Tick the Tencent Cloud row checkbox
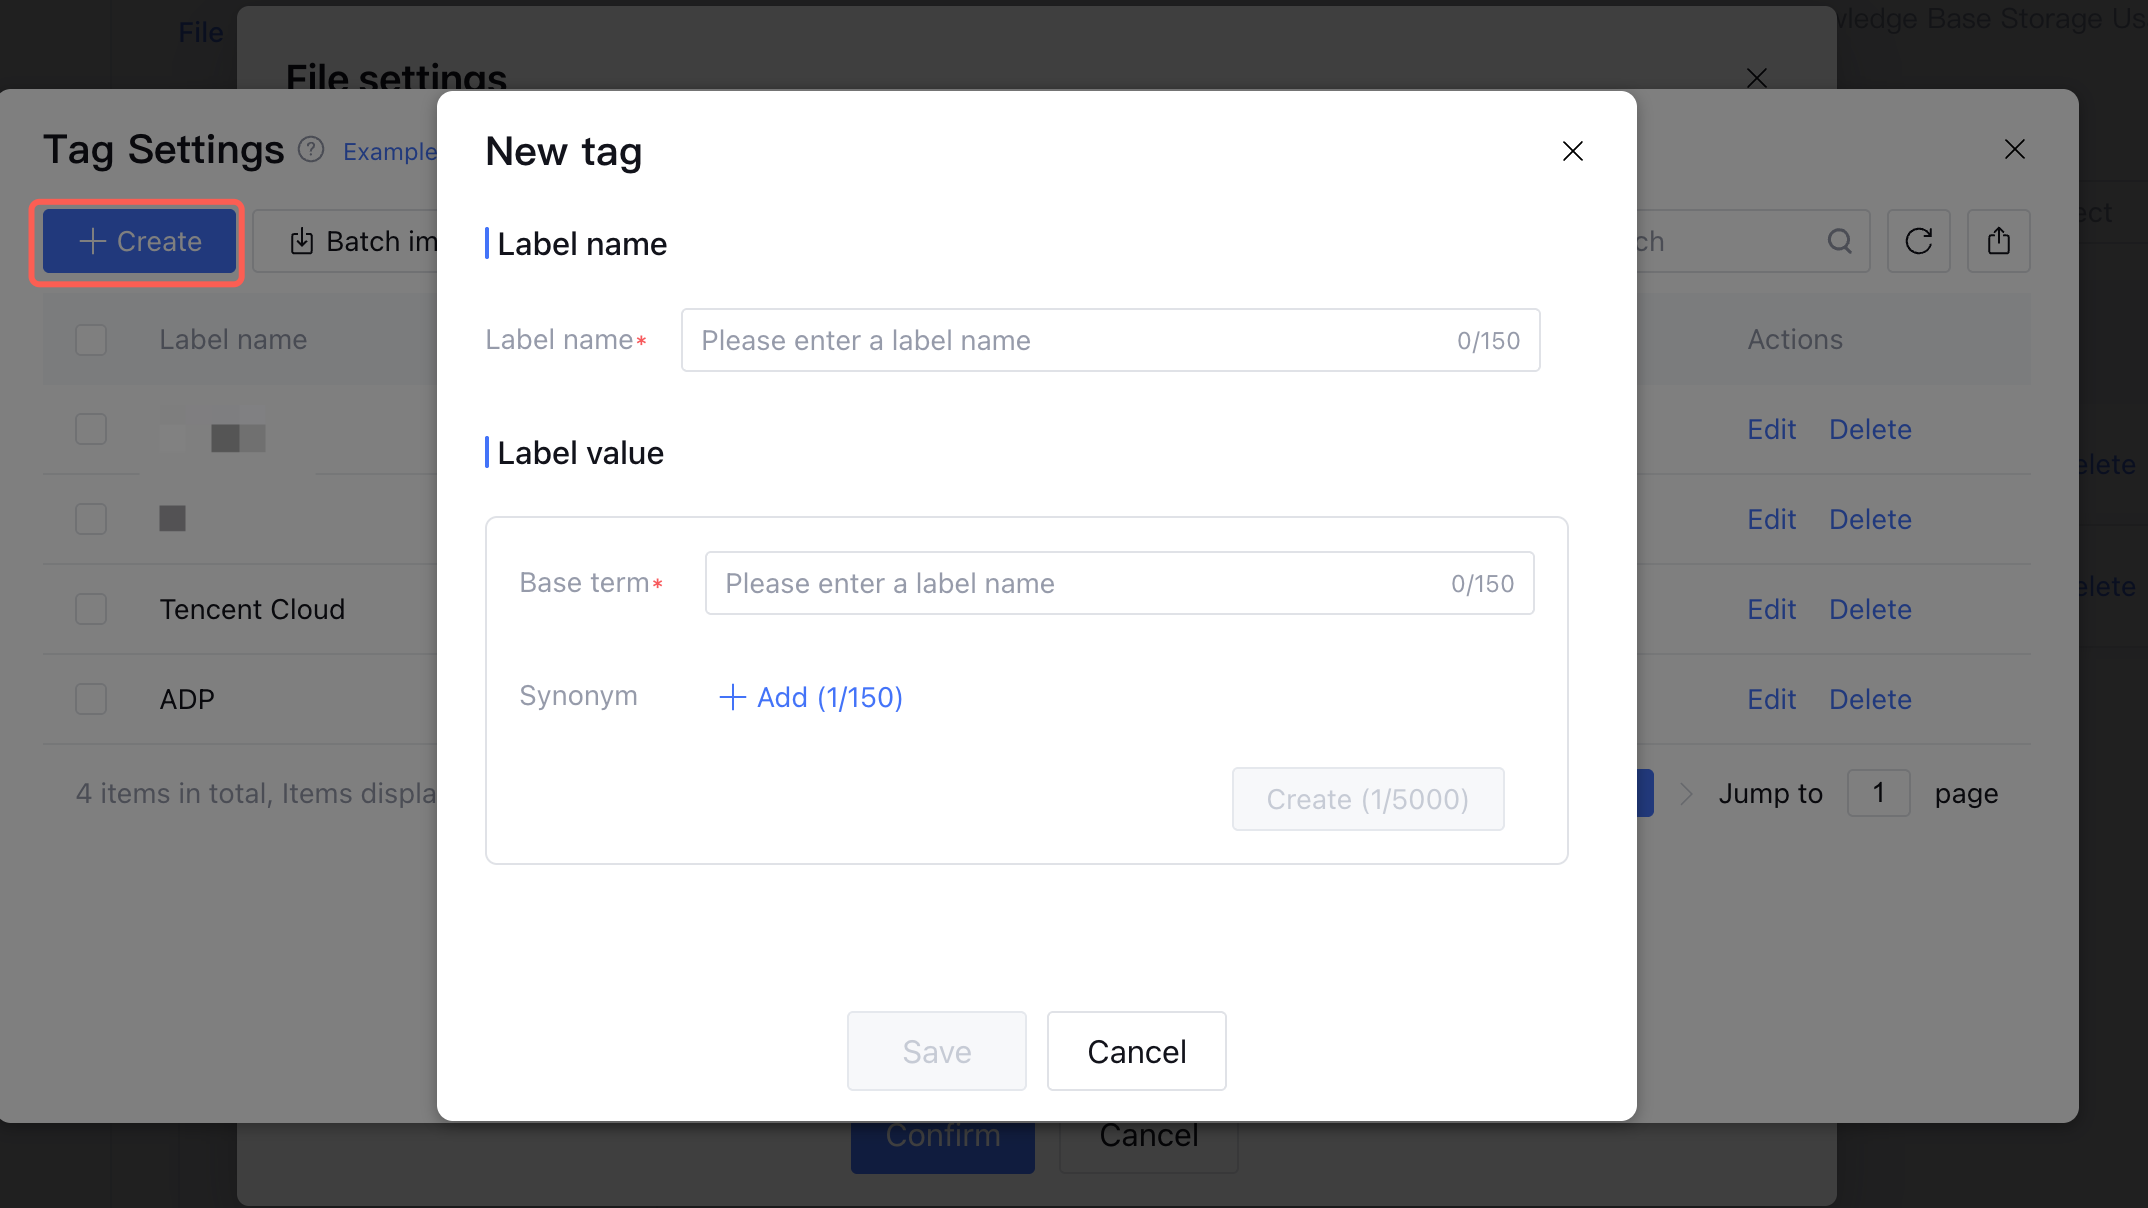The width and height of the screenshot is (2148, 1208). pyautogui.click(x=91, y=609)
